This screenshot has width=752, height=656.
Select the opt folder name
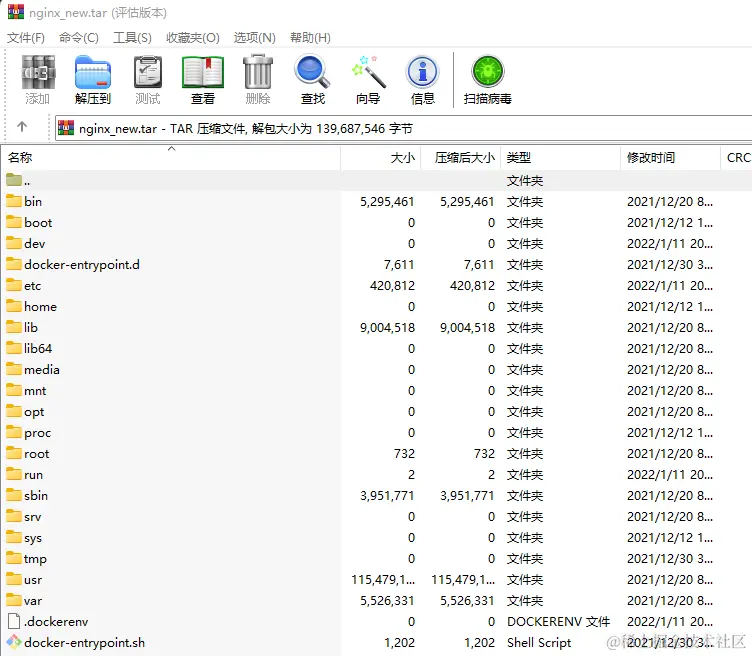pos(34,412)
